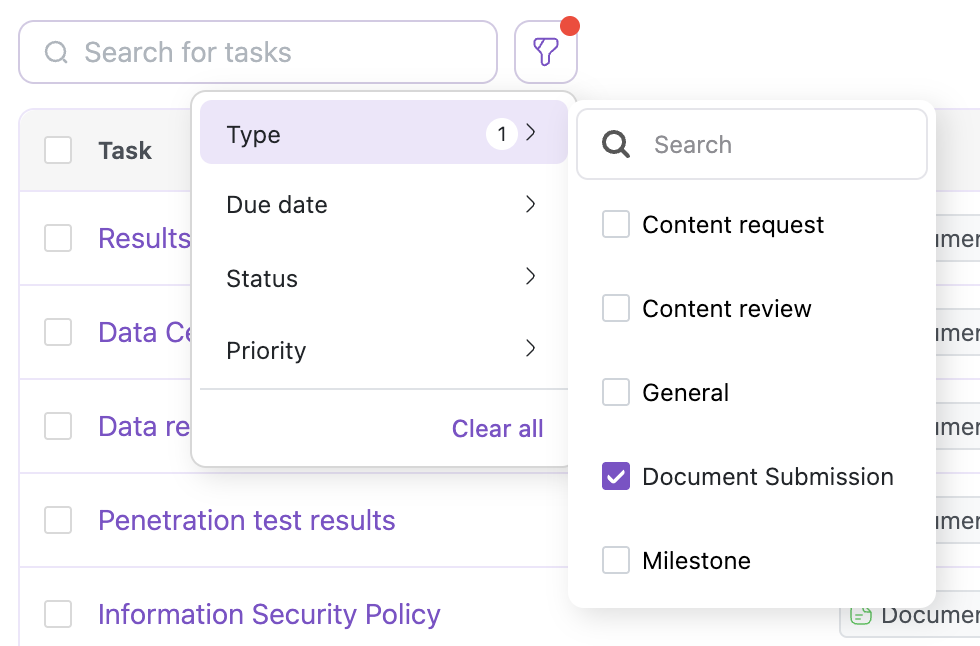980x646 pixels.
Task: Select the Penetration test results row checkbox
Action: [58, 521]
